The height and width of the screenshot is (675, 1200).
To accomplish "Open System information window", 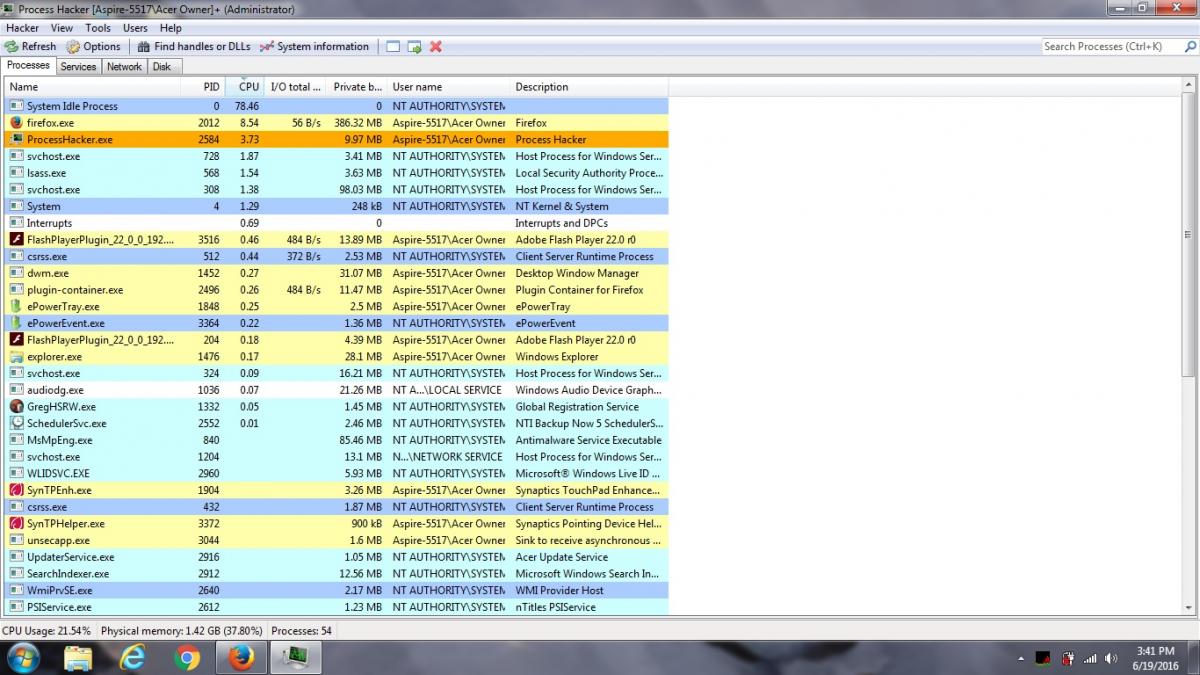I will tap(314, 46).
